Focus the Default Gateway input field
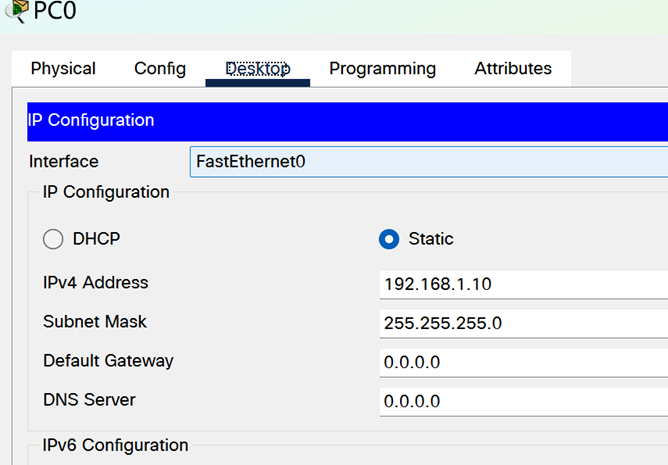 524,363
